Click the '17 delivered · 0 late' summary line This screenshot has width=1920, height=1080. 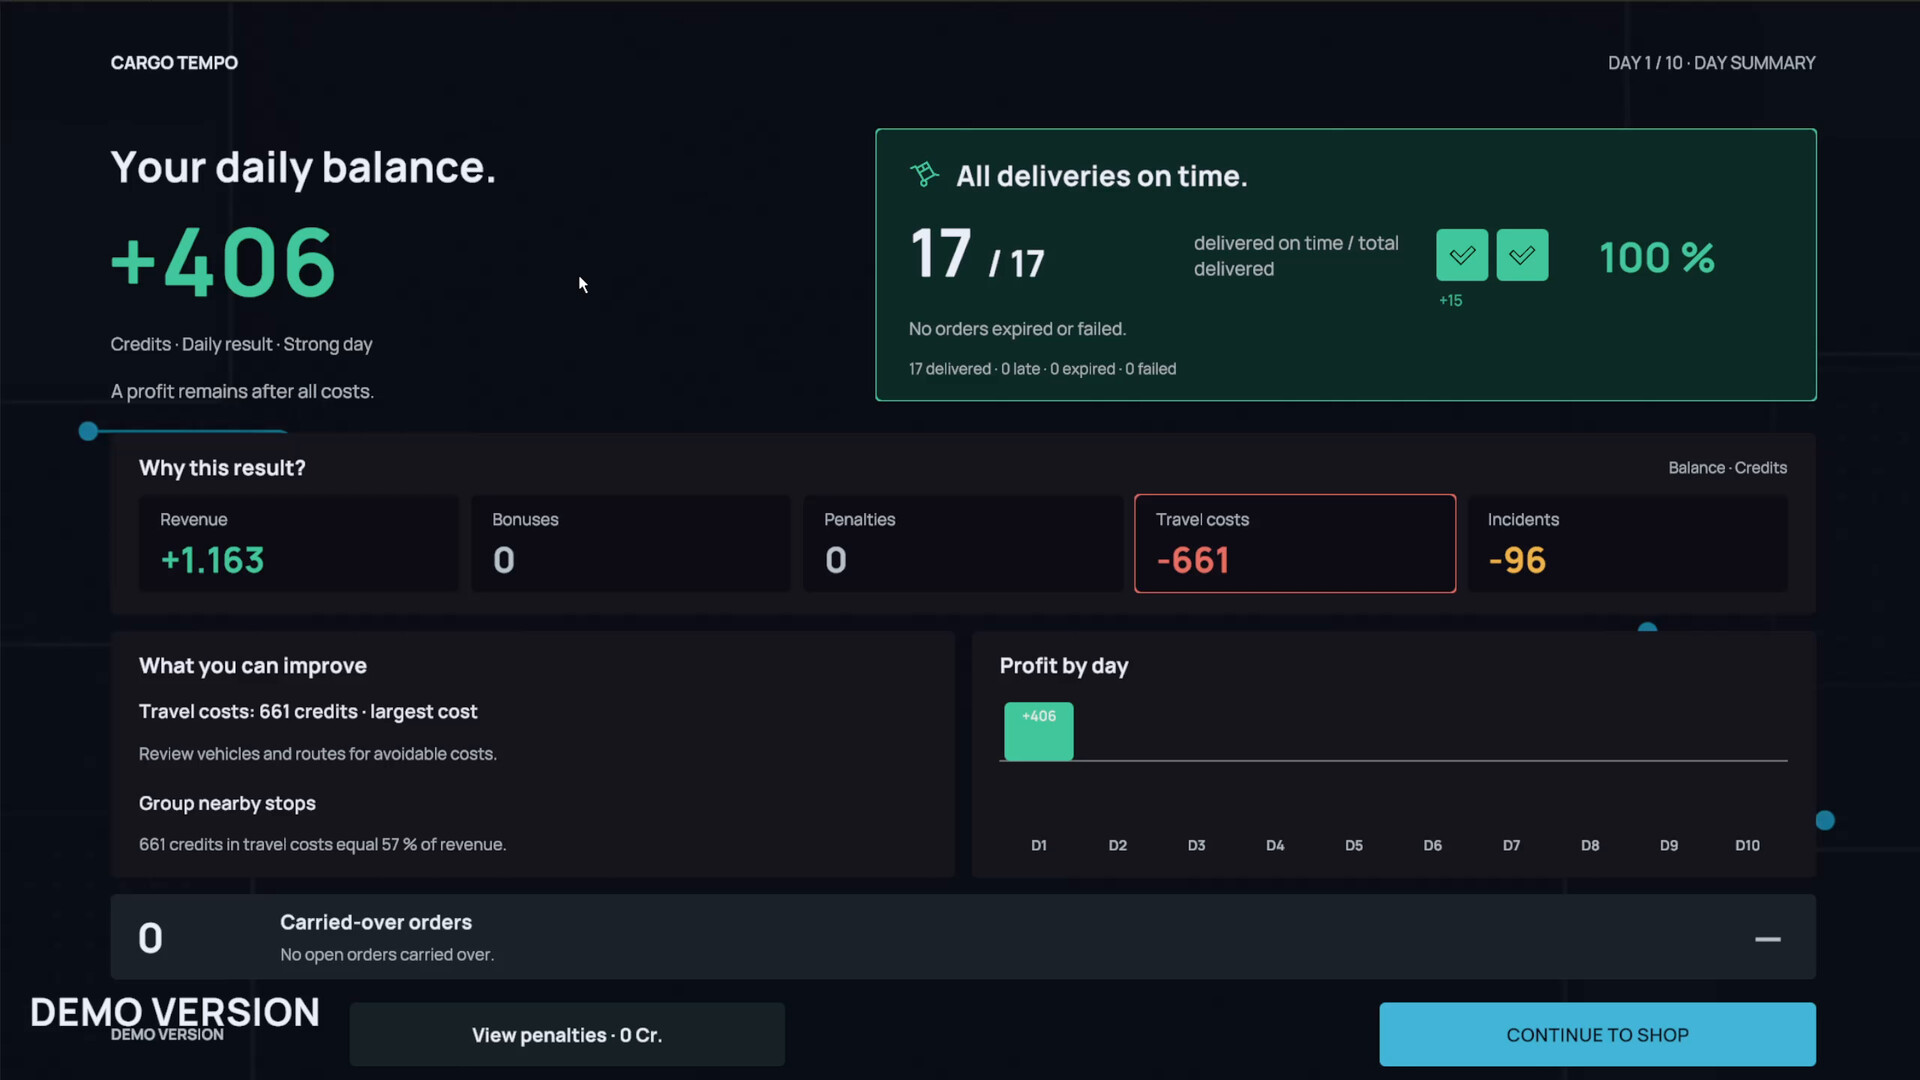1042,369
